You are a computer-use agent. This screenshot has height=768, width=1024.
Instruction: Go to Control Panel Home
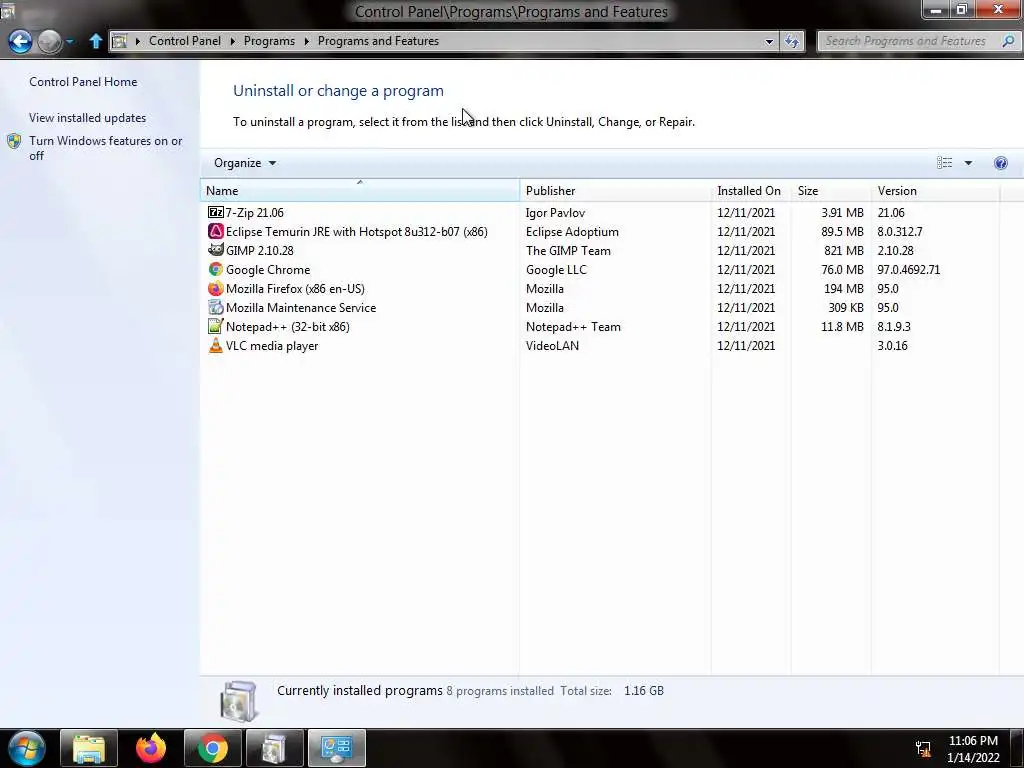pyautogui.click(x=83, y=82)
